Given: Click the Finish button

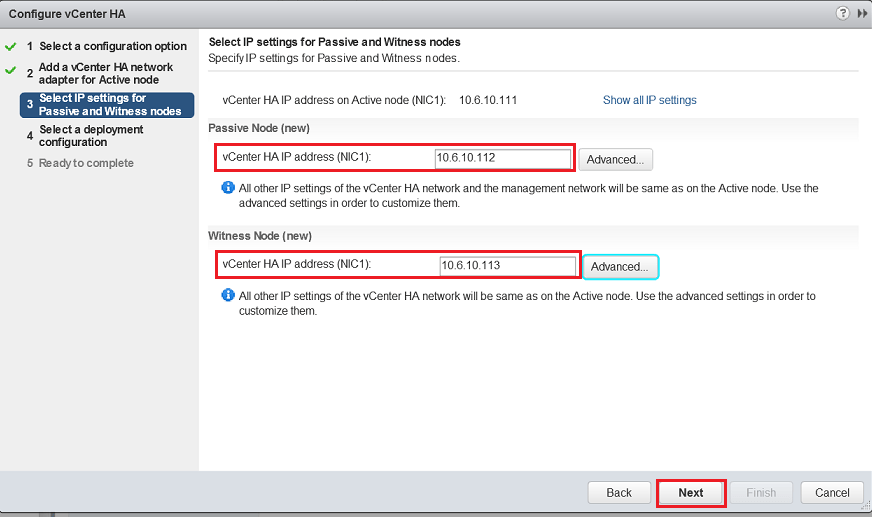Looking at the screenshot, I should point(761,493).
